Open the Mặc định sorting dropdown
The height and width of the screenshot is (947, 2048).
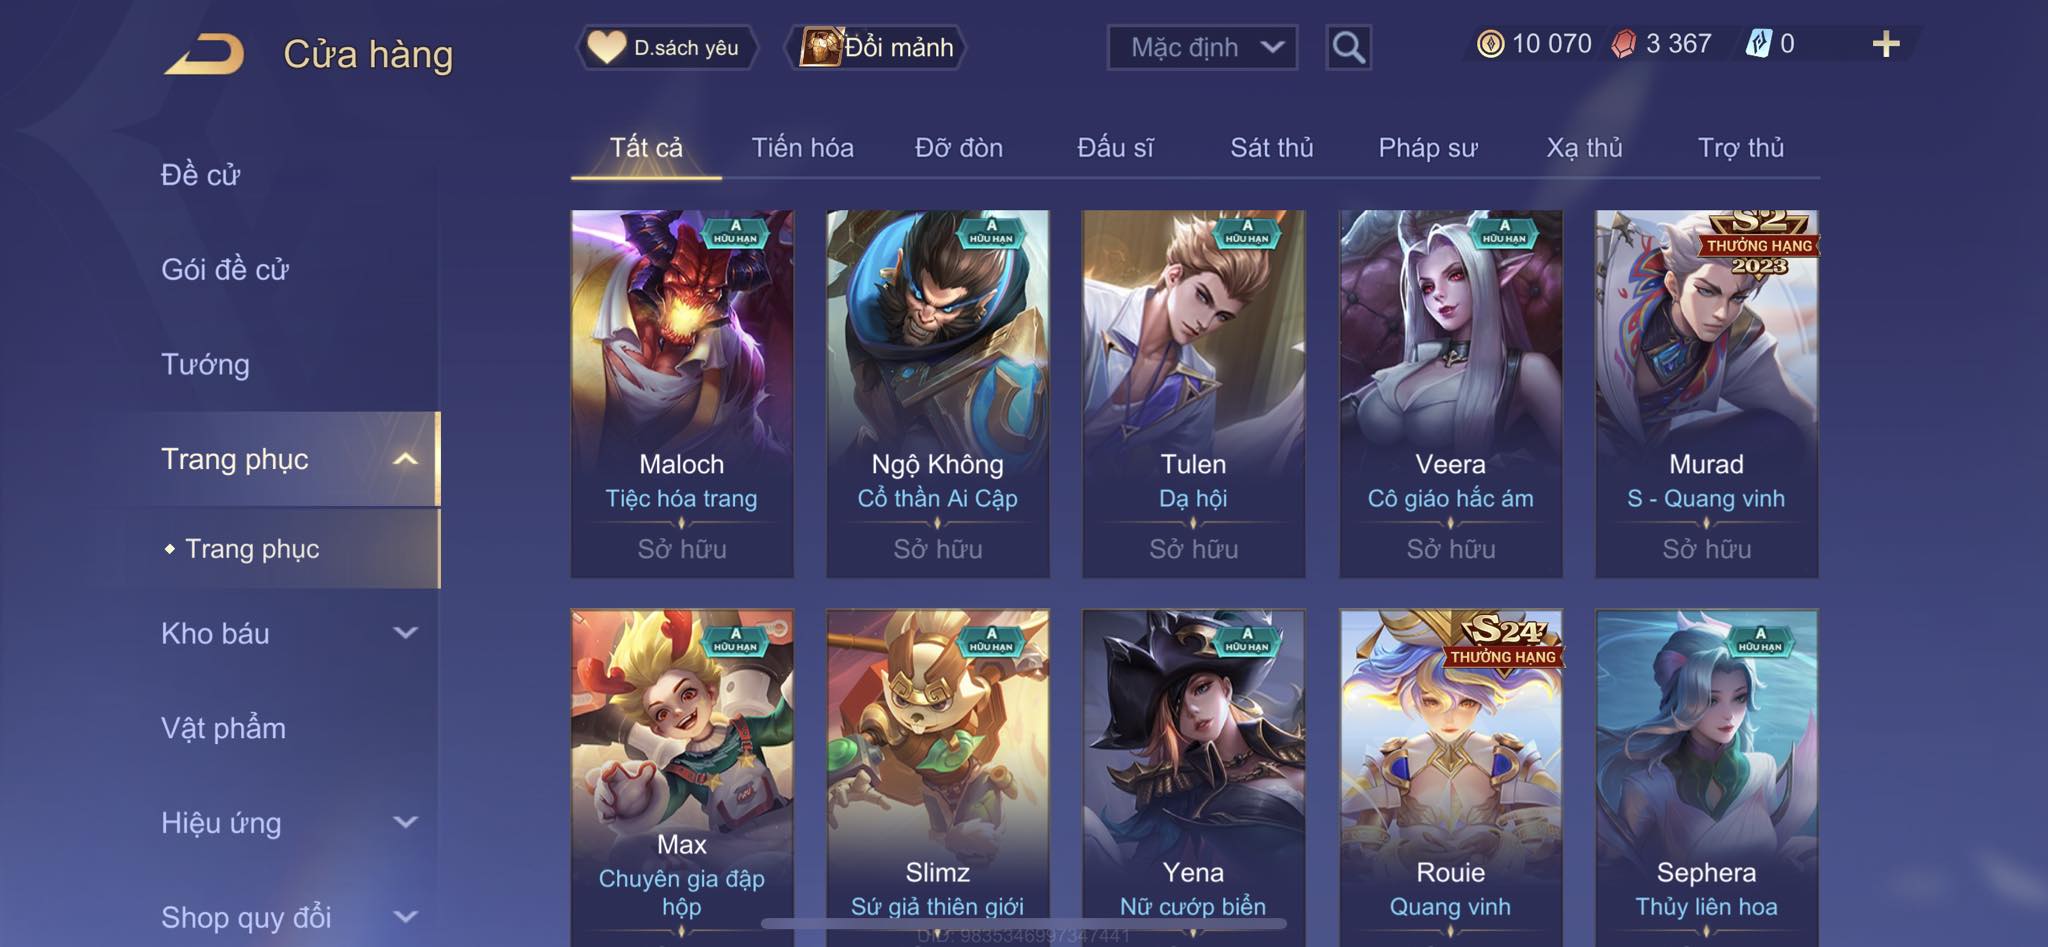1202,47
